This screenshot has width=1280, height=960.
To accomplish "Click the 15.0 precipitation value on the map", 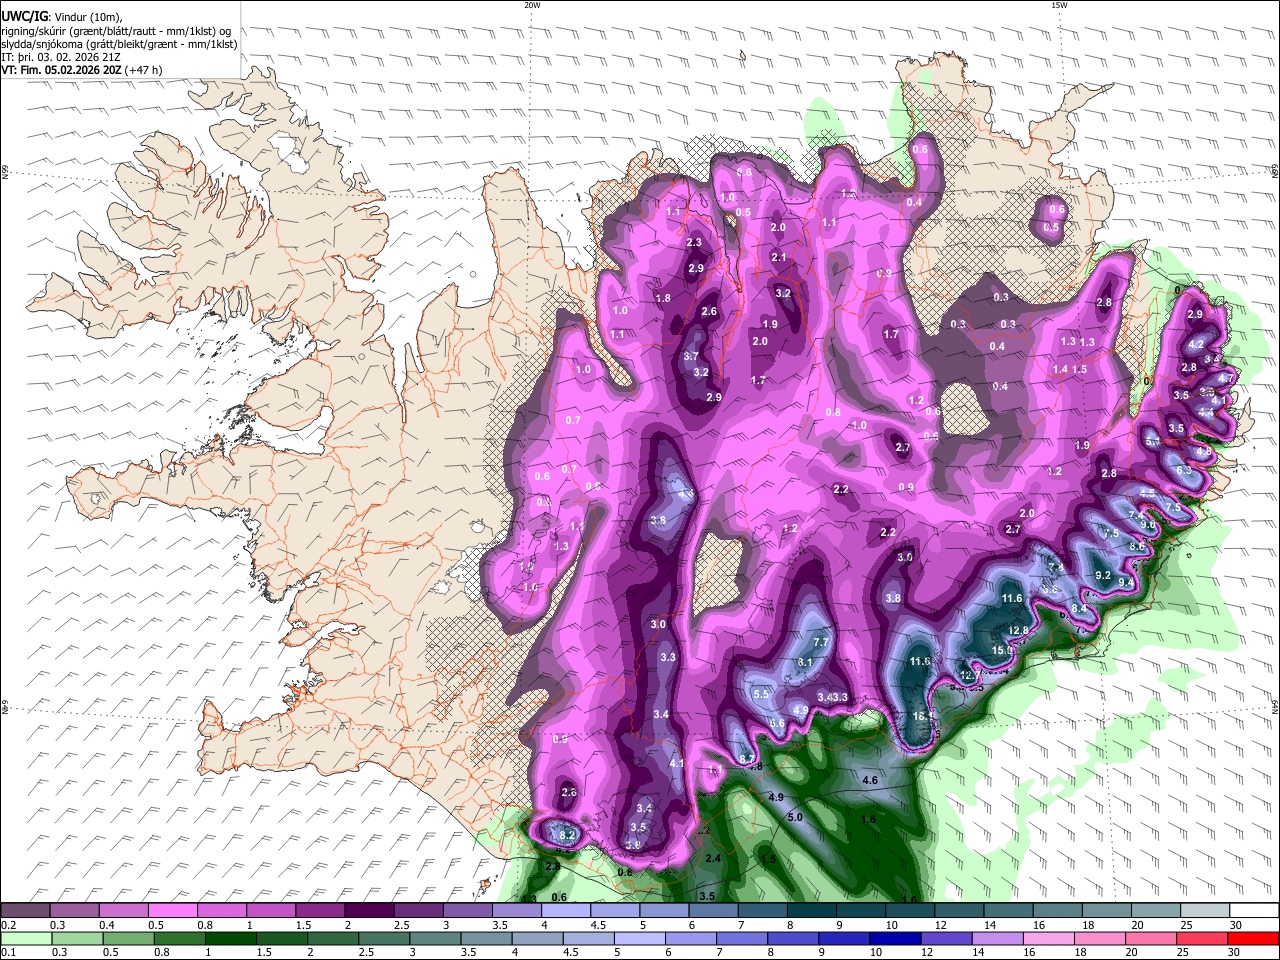I will click(x=1002, y=650).
